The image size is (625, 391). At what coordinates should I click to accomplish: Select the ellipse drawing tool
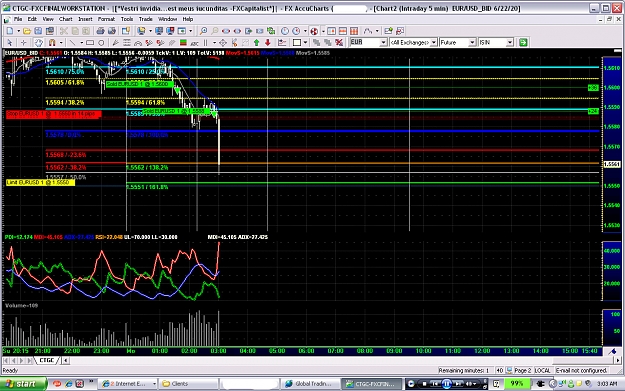click(101, 42)
